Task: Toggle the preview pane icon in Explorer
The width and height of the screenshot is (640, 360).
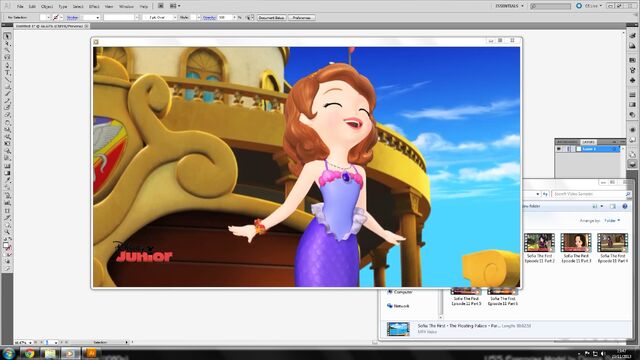Action: [613, 207]
